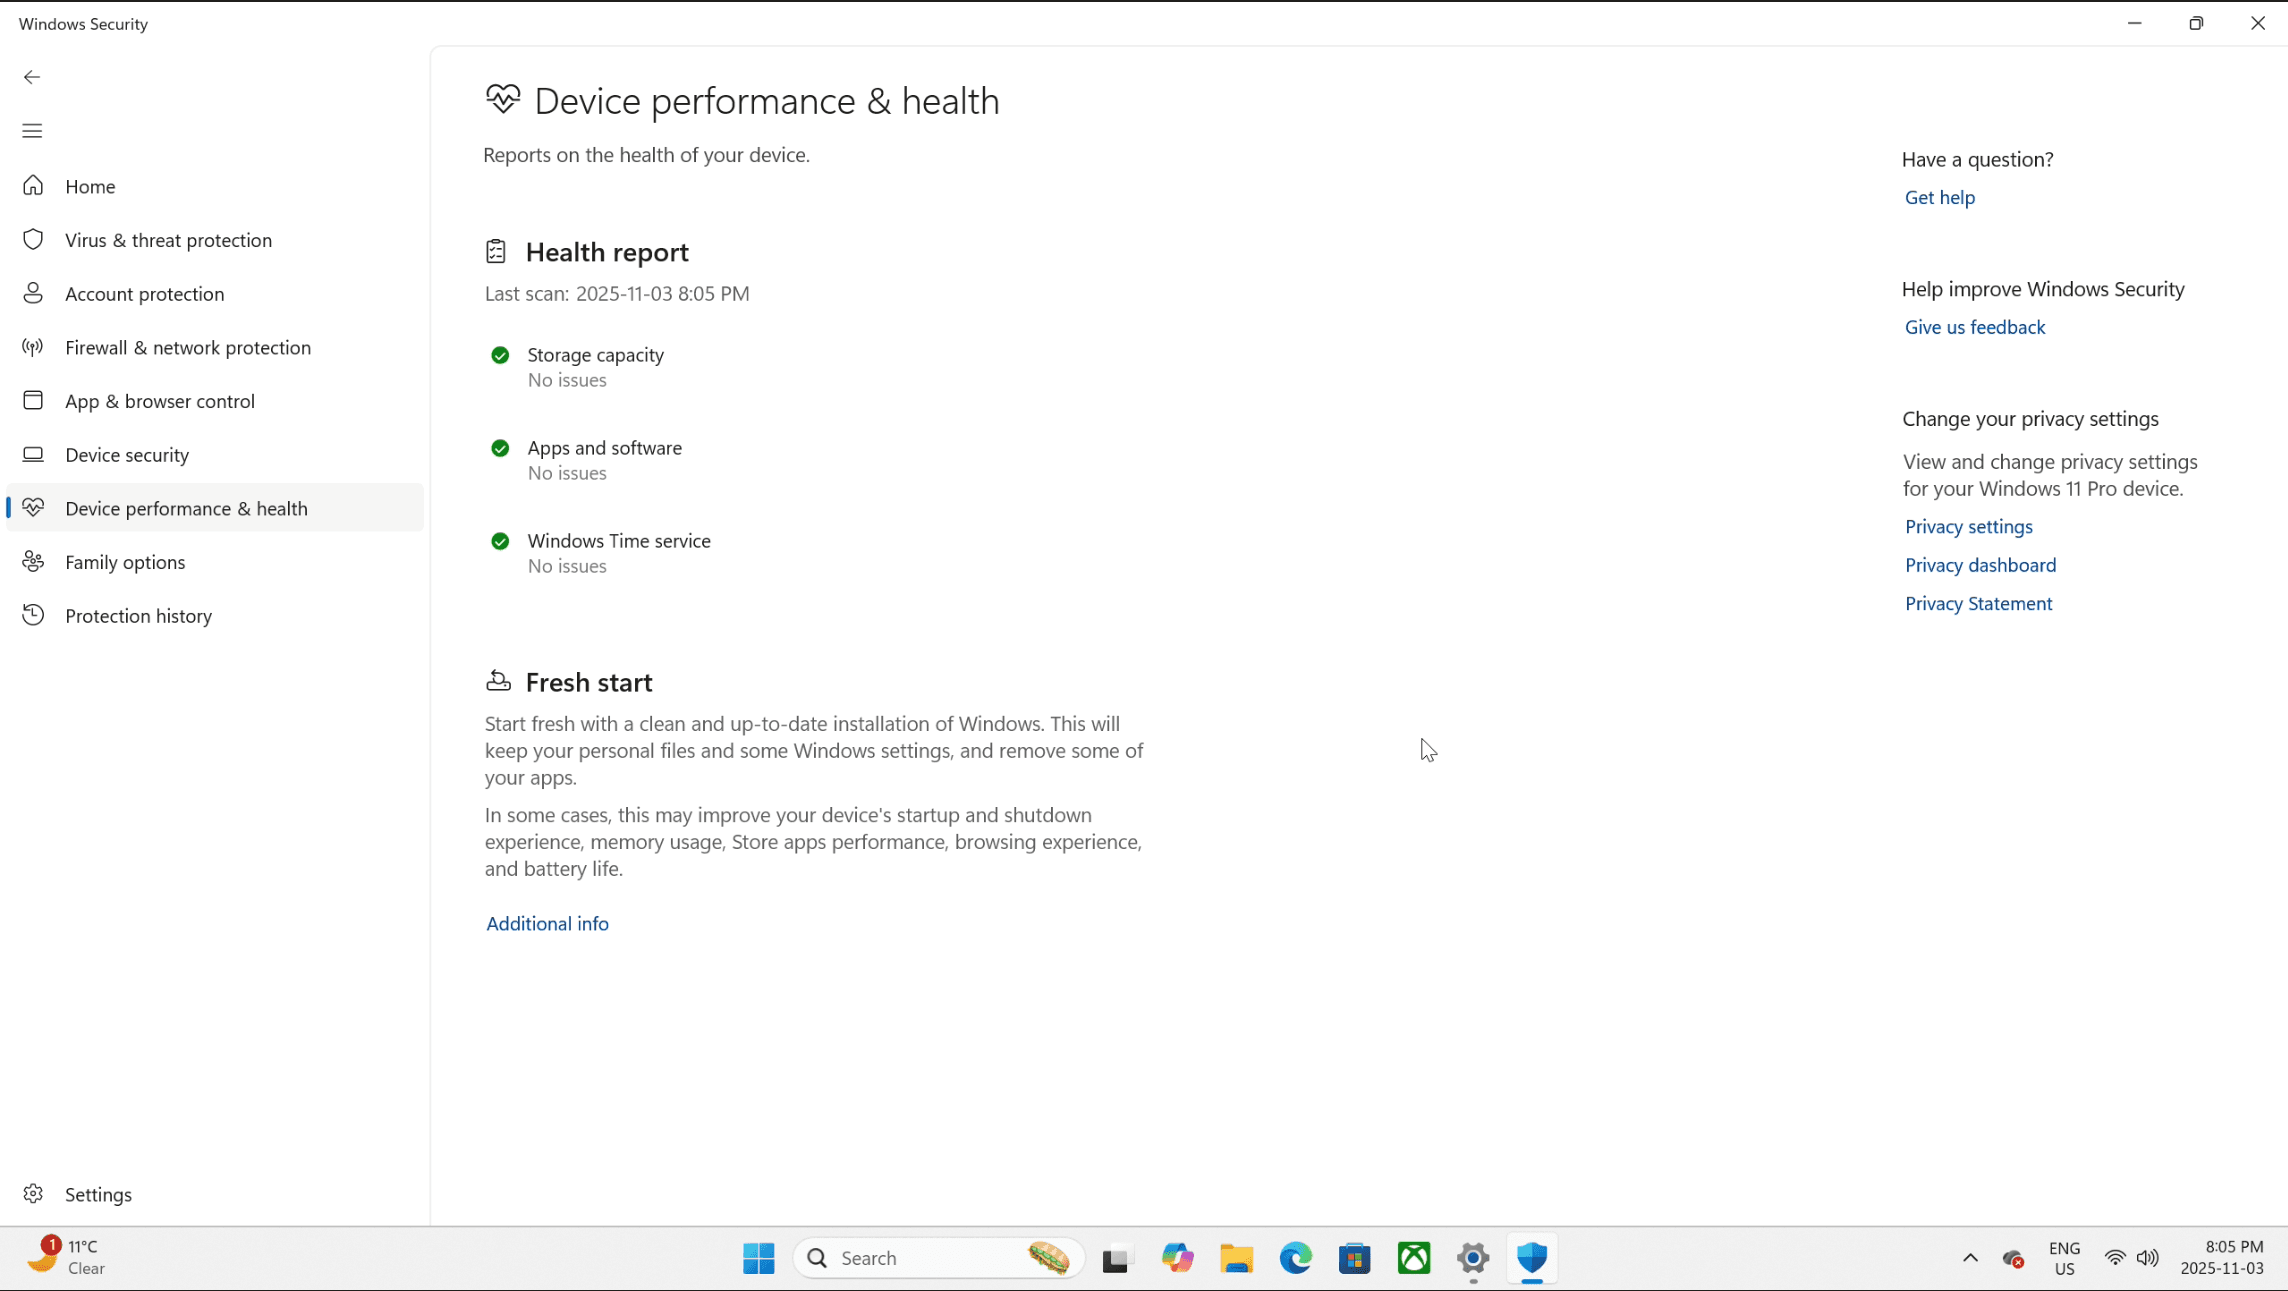
Task: Open Family options icon
Action: click(x=33, y=562)
